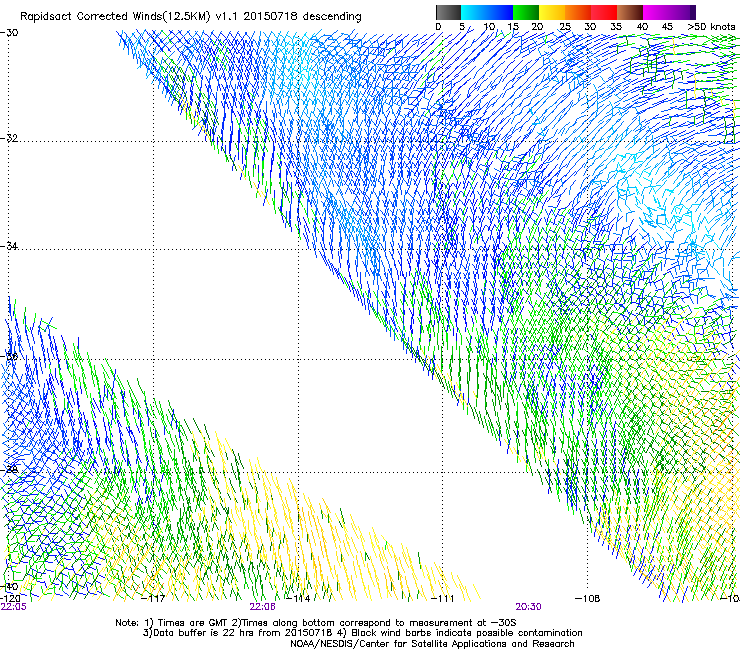The image size is (740, 650).
Task: Click the '>50 knots' legend label
Action: point(711,26)
